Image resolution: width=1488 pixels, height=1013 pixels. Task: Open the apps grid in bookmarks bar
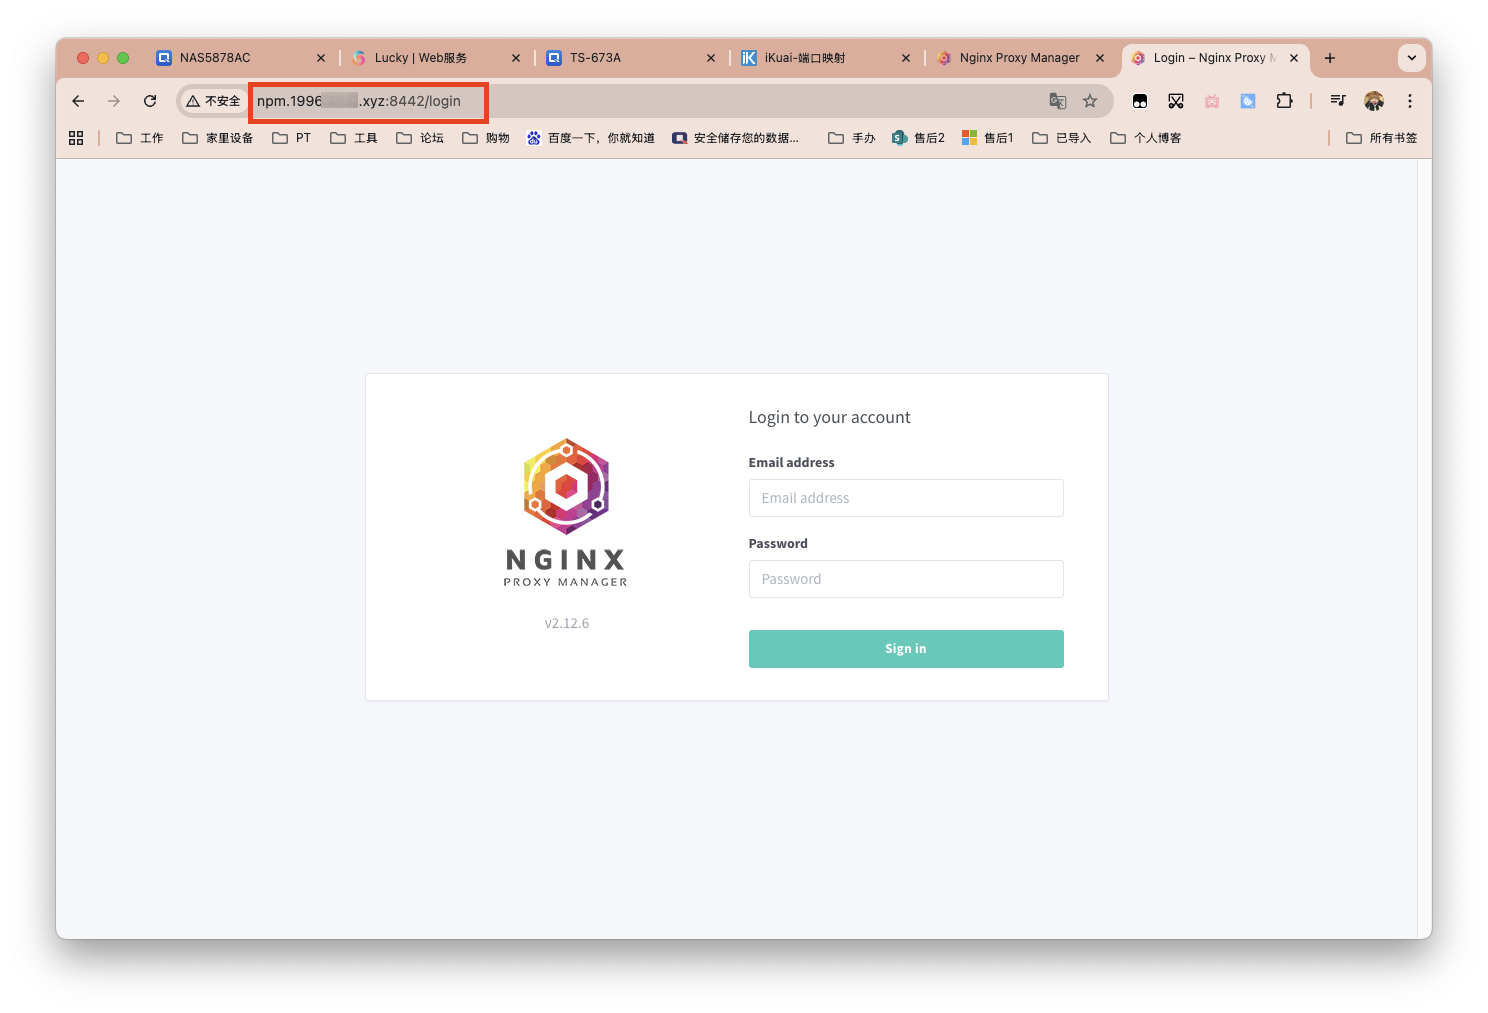click(76, 138)
